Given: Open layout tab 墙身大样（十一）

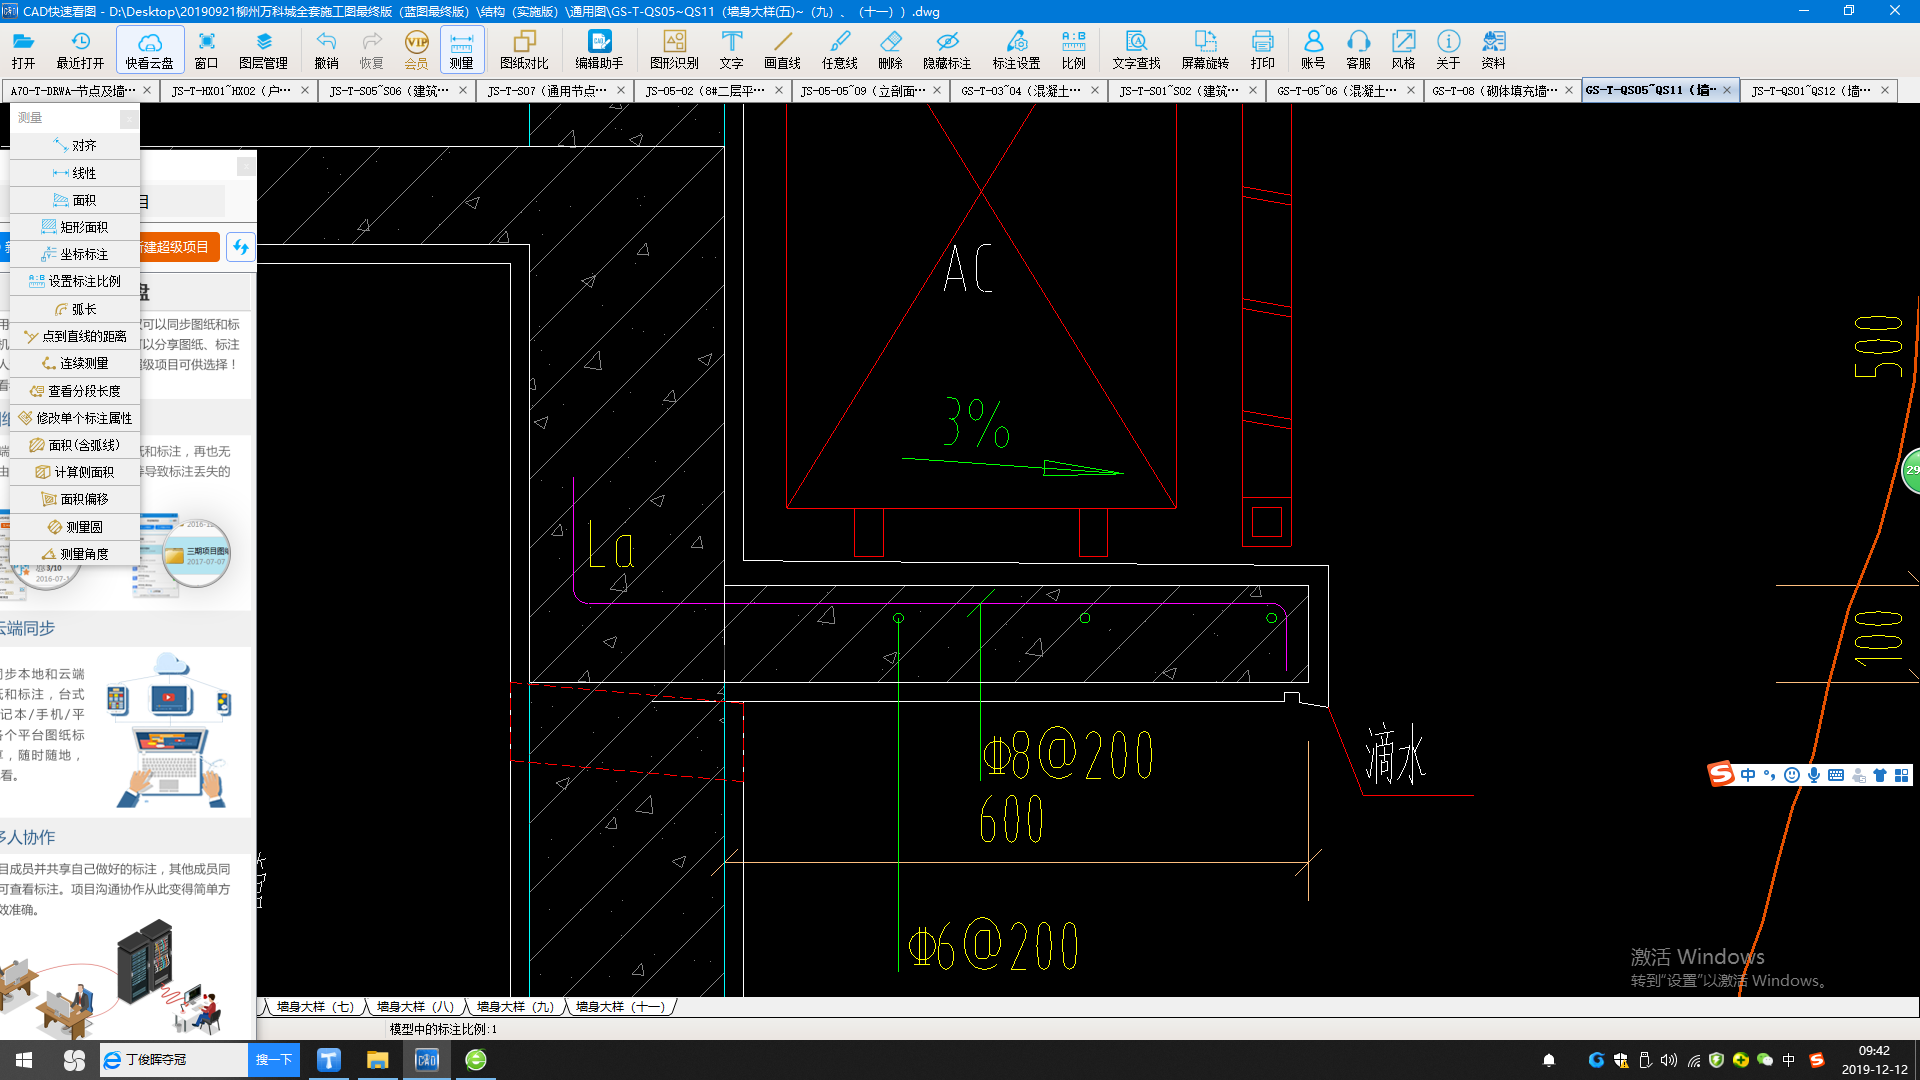Looking at the screenshot, I should click(x=620, y=1007).
